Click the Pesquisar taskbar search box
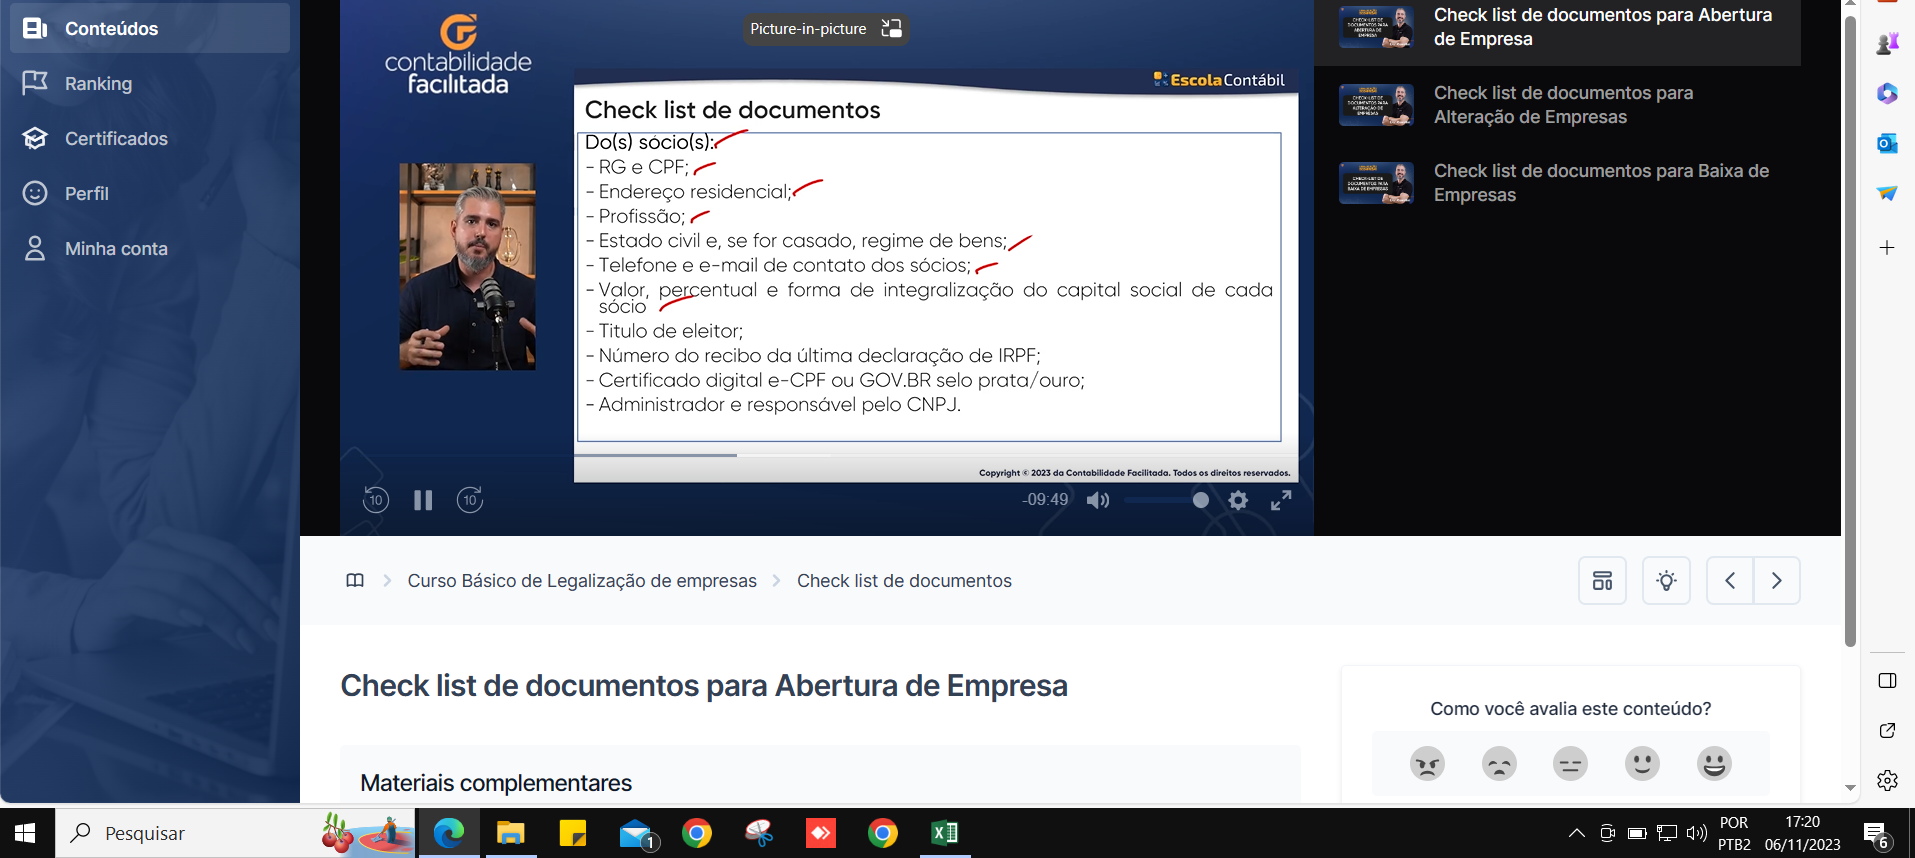The image size is (1915, 858). click(x=235, y=833)
